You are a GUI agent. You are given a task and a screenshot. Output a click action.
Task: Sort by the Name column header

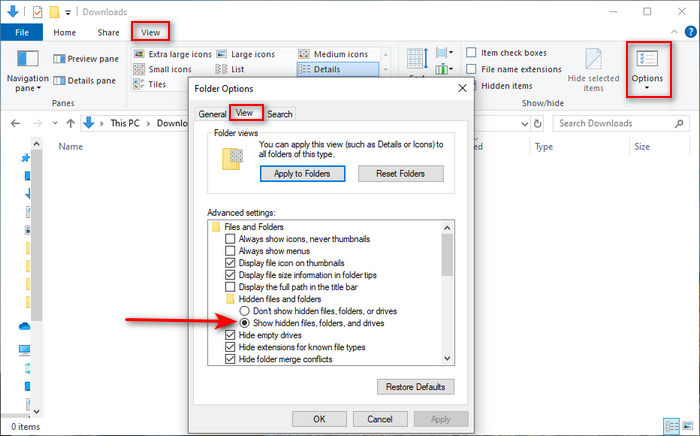pos(71,146)
